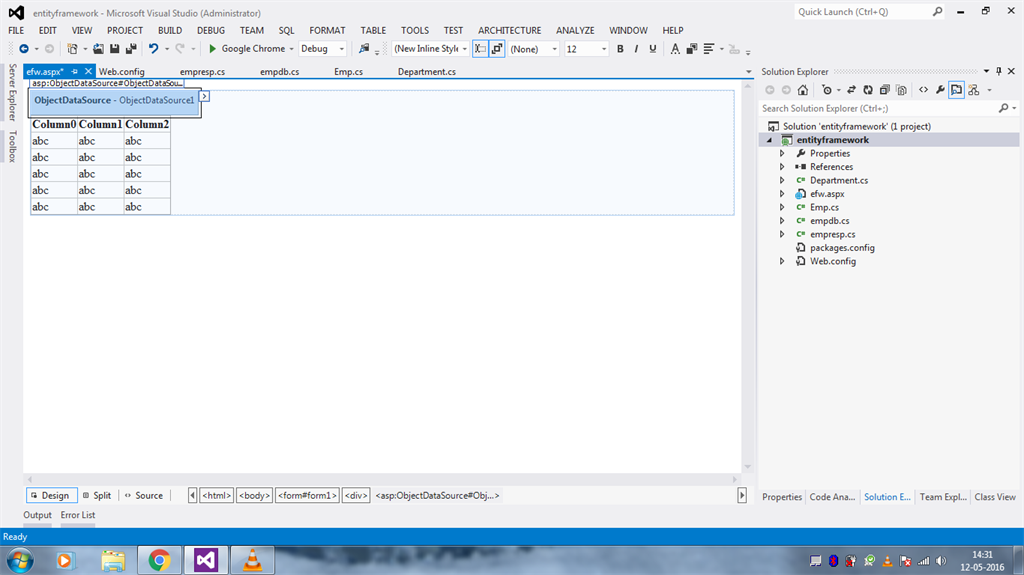Click Collapse All in Solution Explorer
Viewport: 1024px width, 575px height.
tap(885, 90)
